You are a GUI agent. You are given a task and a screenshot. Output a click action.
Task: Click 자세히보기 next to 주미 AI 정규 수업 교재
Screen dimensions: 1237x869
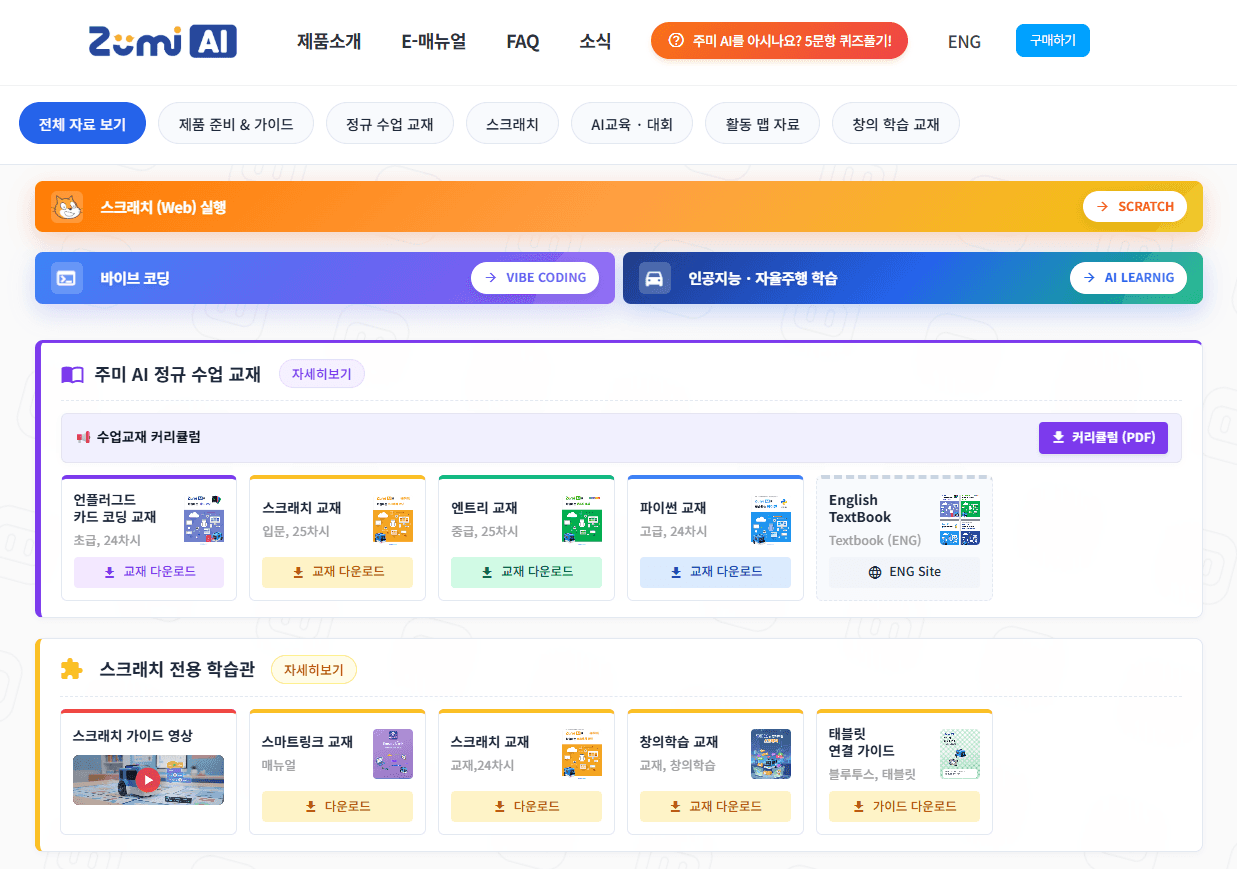click(322, 374)
